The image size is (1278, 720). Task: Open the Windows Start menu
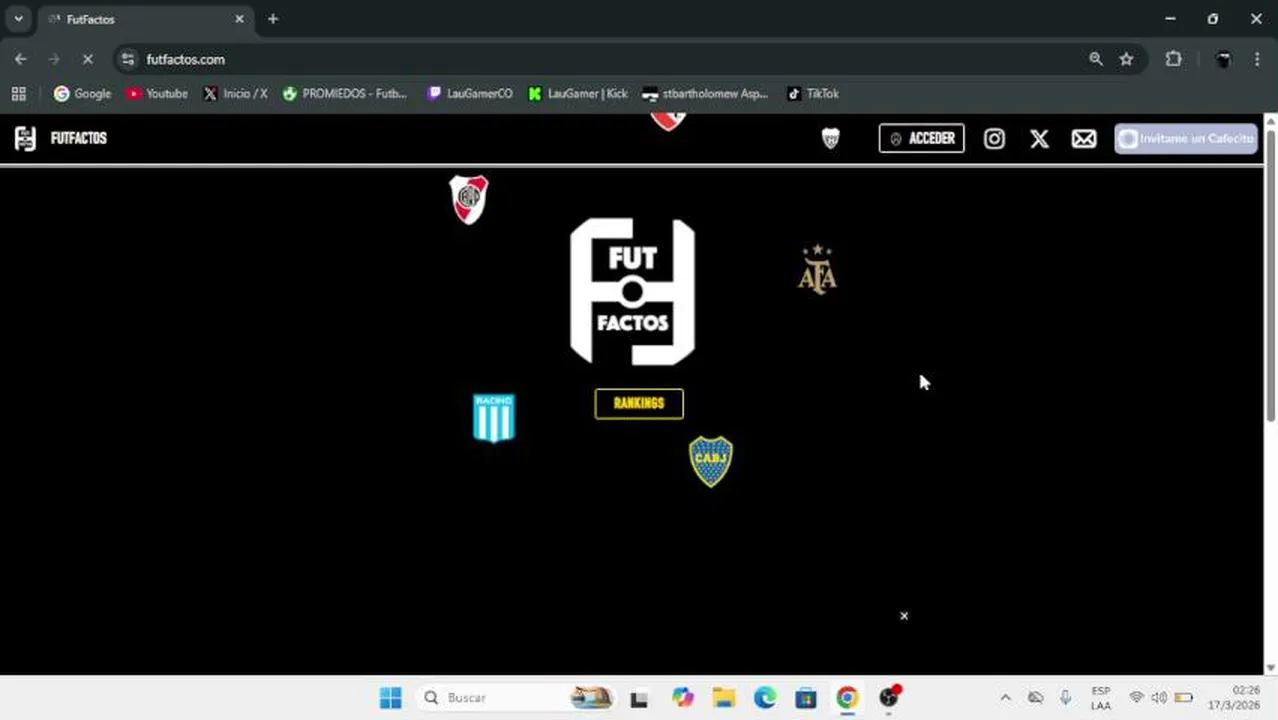[x=391, y=698]
